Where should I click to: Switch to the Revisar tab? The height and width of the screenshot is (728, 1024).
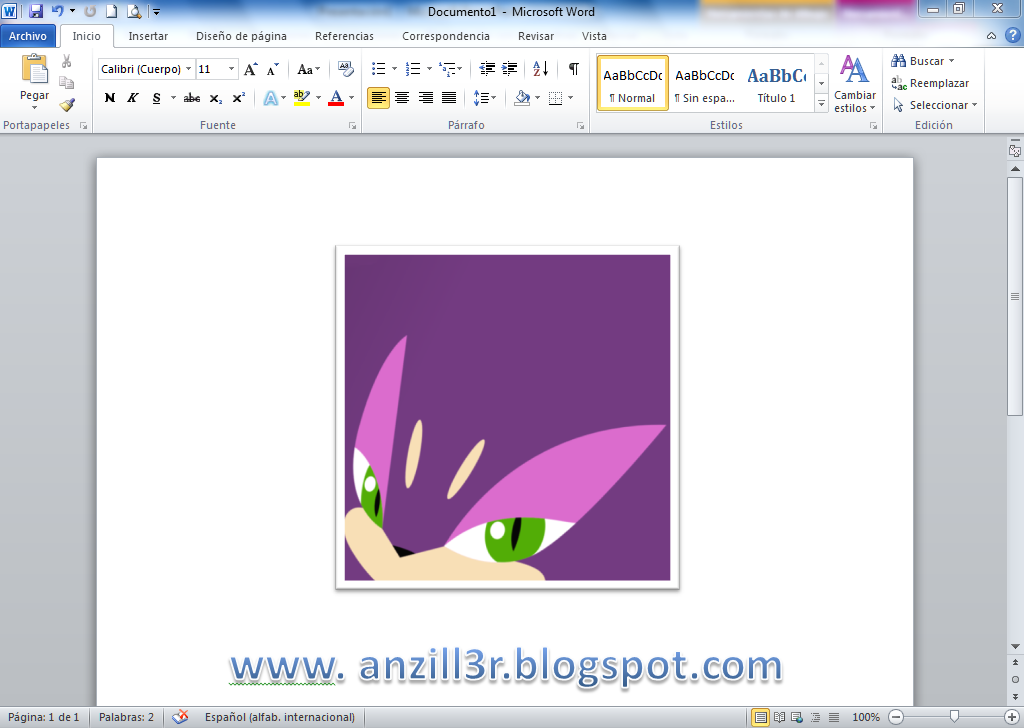tap(536, 36)
